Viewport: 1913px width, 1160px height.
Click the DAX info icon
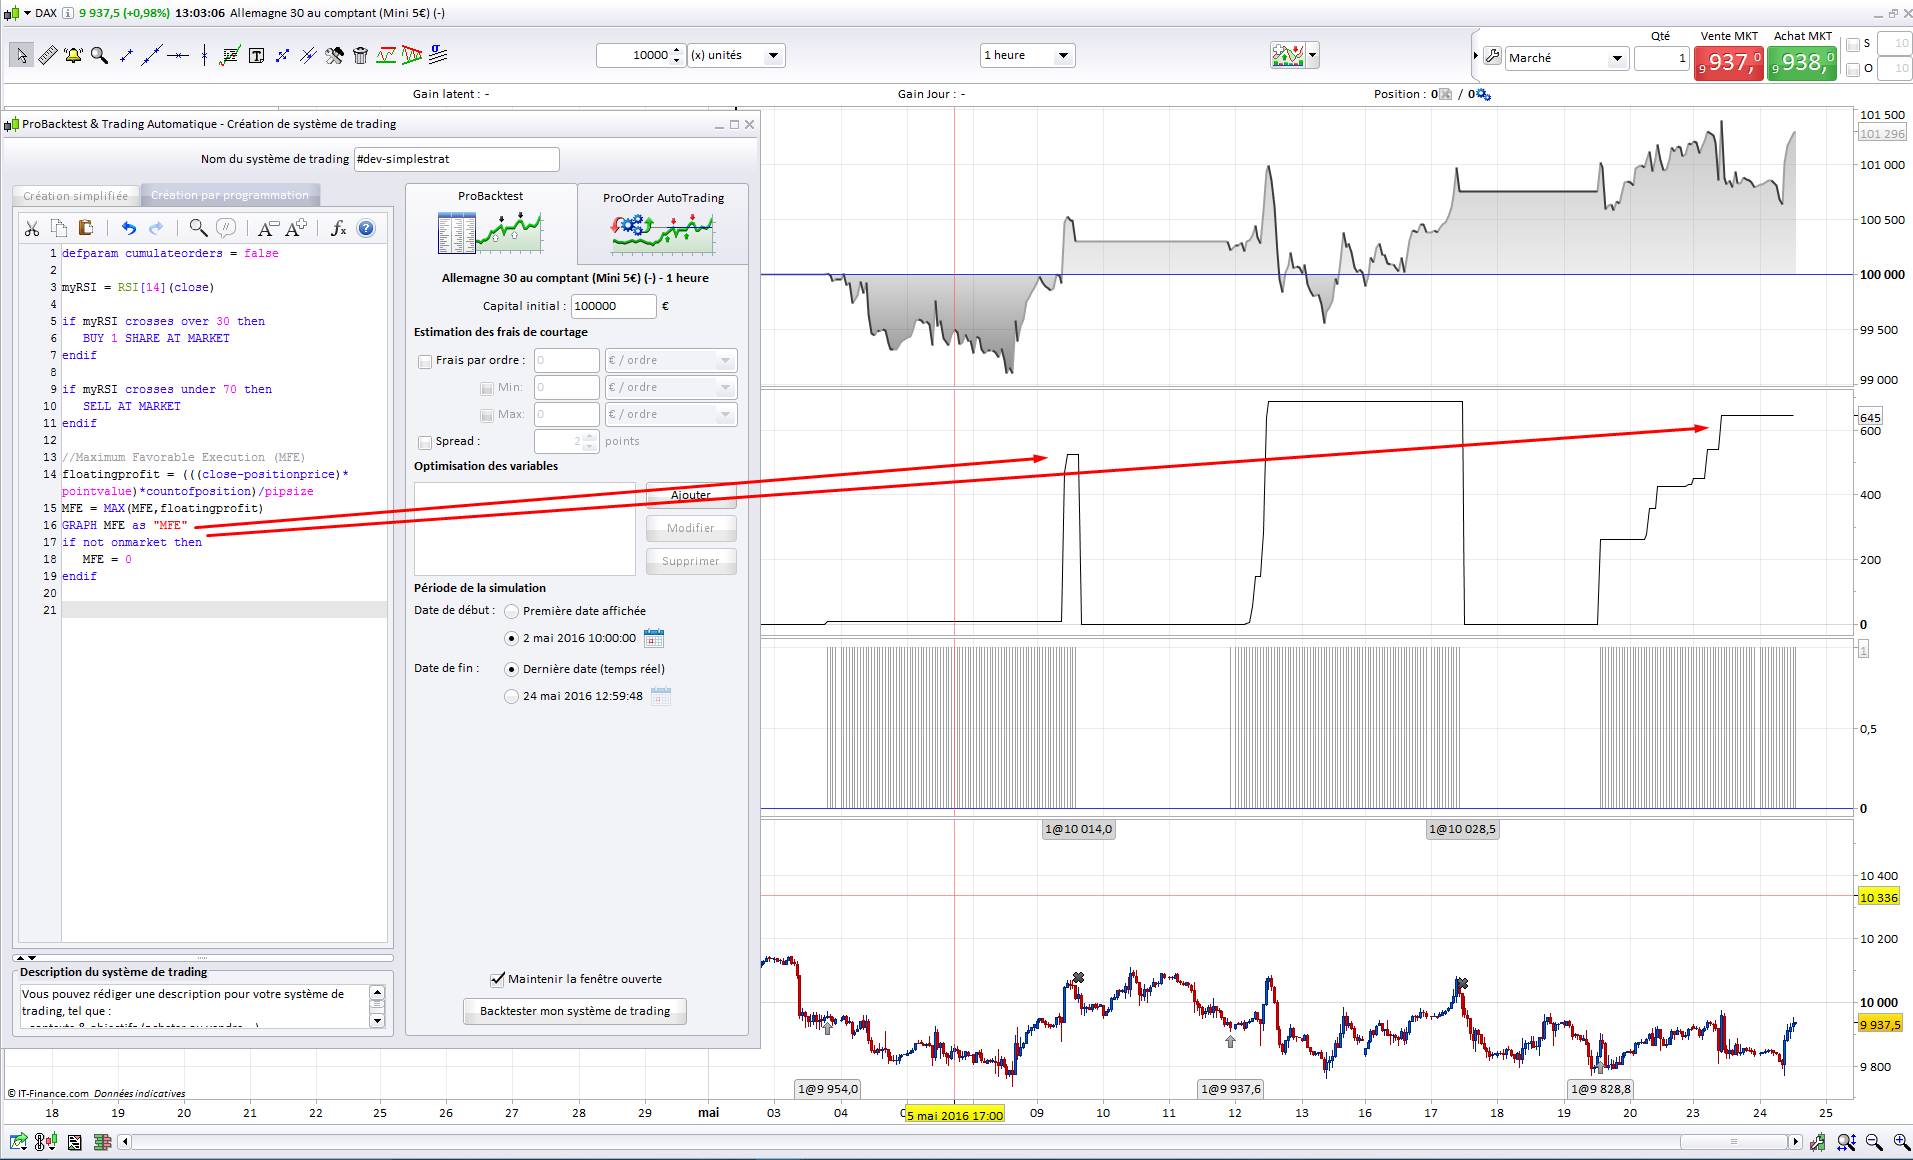click(67, 13)
